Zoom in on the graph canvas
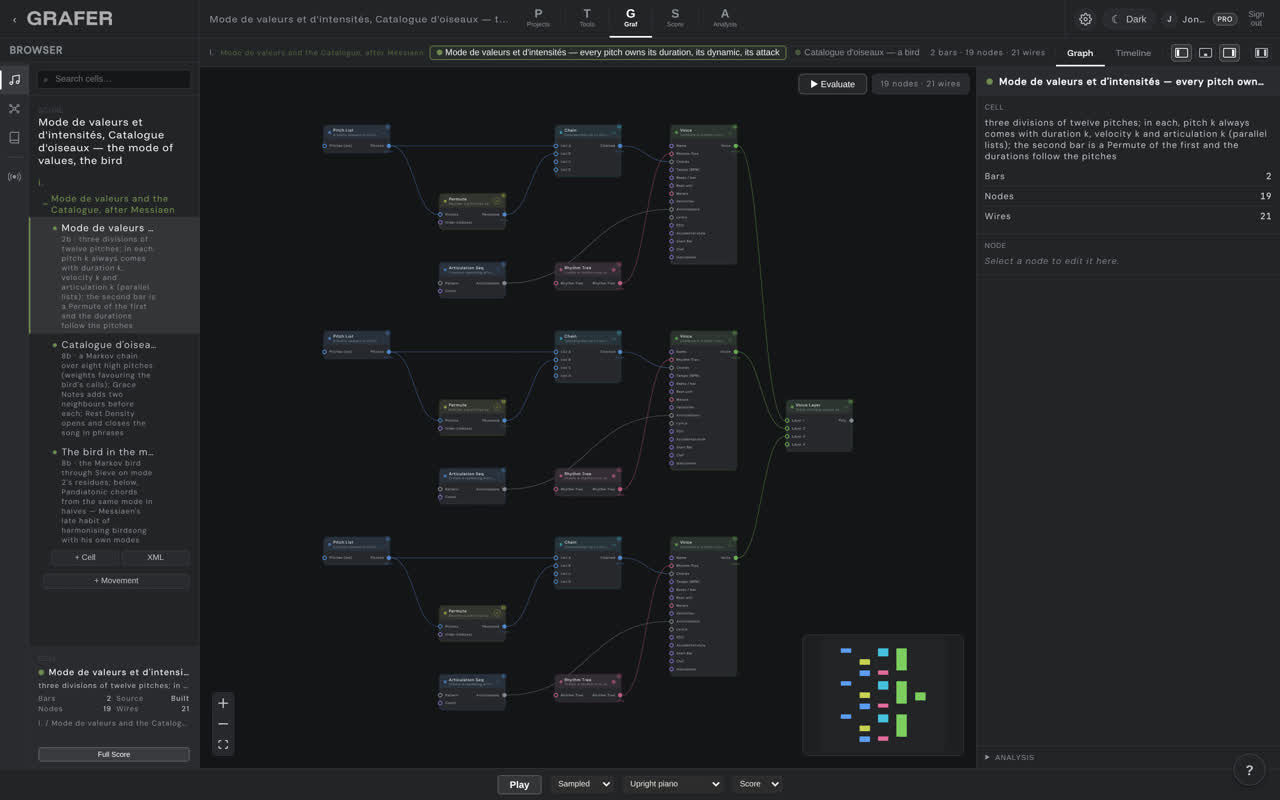Screen dimensions: 1280x800 (x=223, y=703)
